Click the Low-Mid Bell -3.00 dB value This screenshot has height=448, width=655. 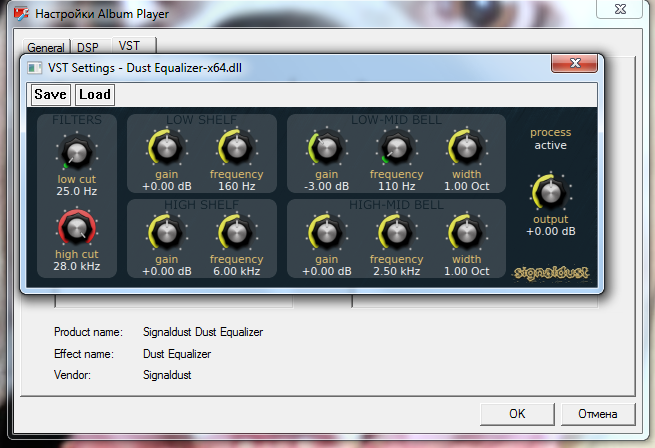tap(327, 186)
